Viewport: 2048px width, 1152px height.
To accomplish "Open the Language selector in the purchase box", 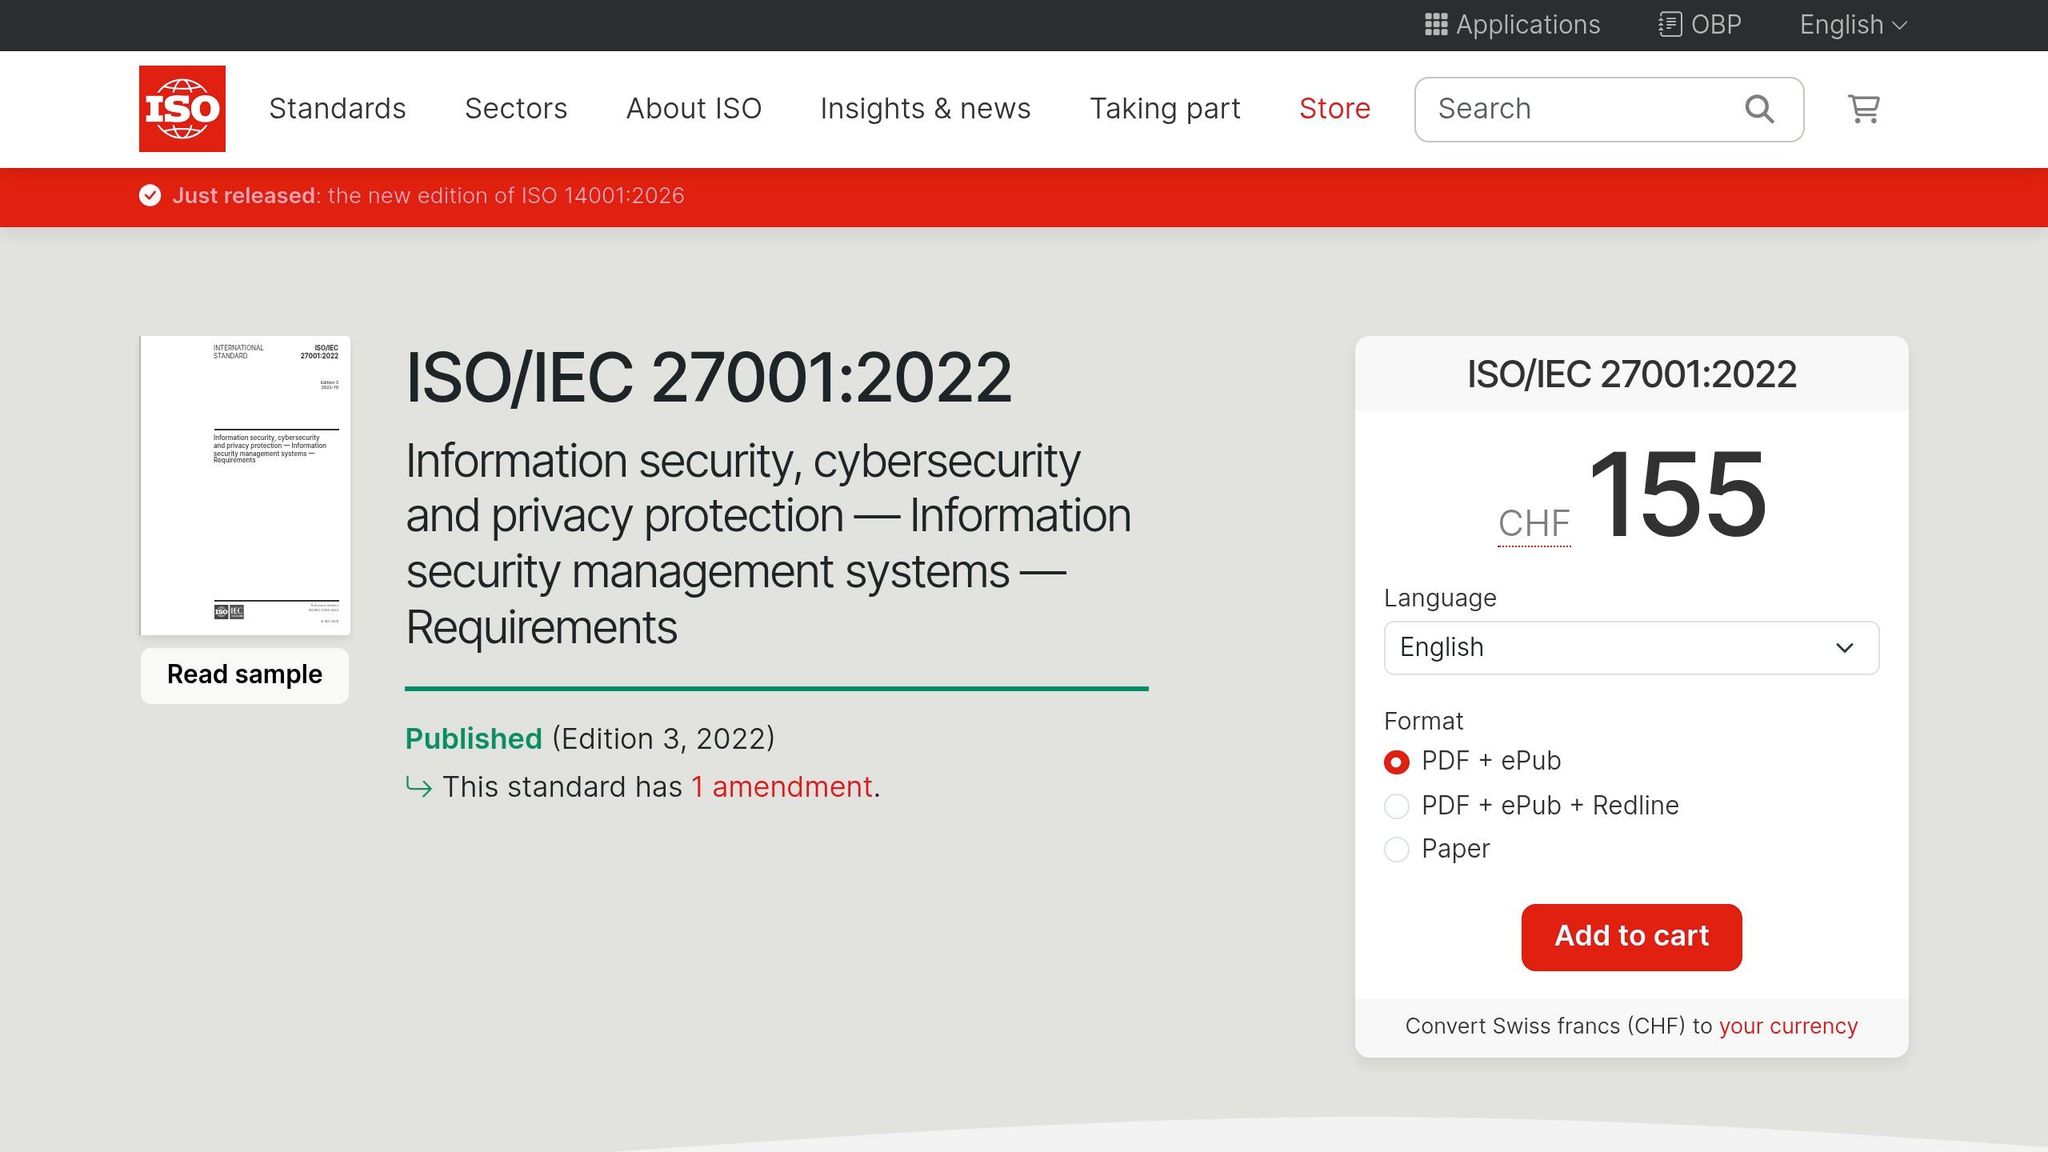I will pos(1631,648).
